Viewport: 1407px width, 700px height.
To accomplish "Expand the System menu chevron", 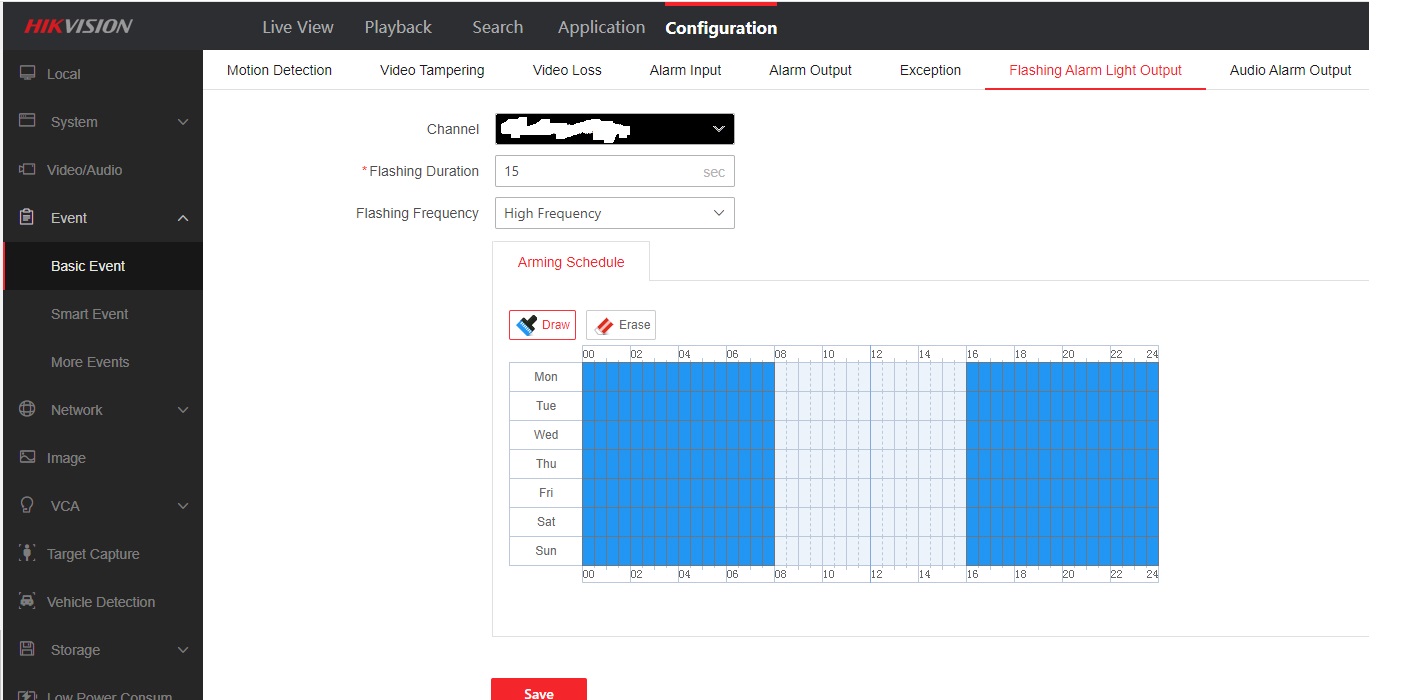I will click(x=182, y=122).
